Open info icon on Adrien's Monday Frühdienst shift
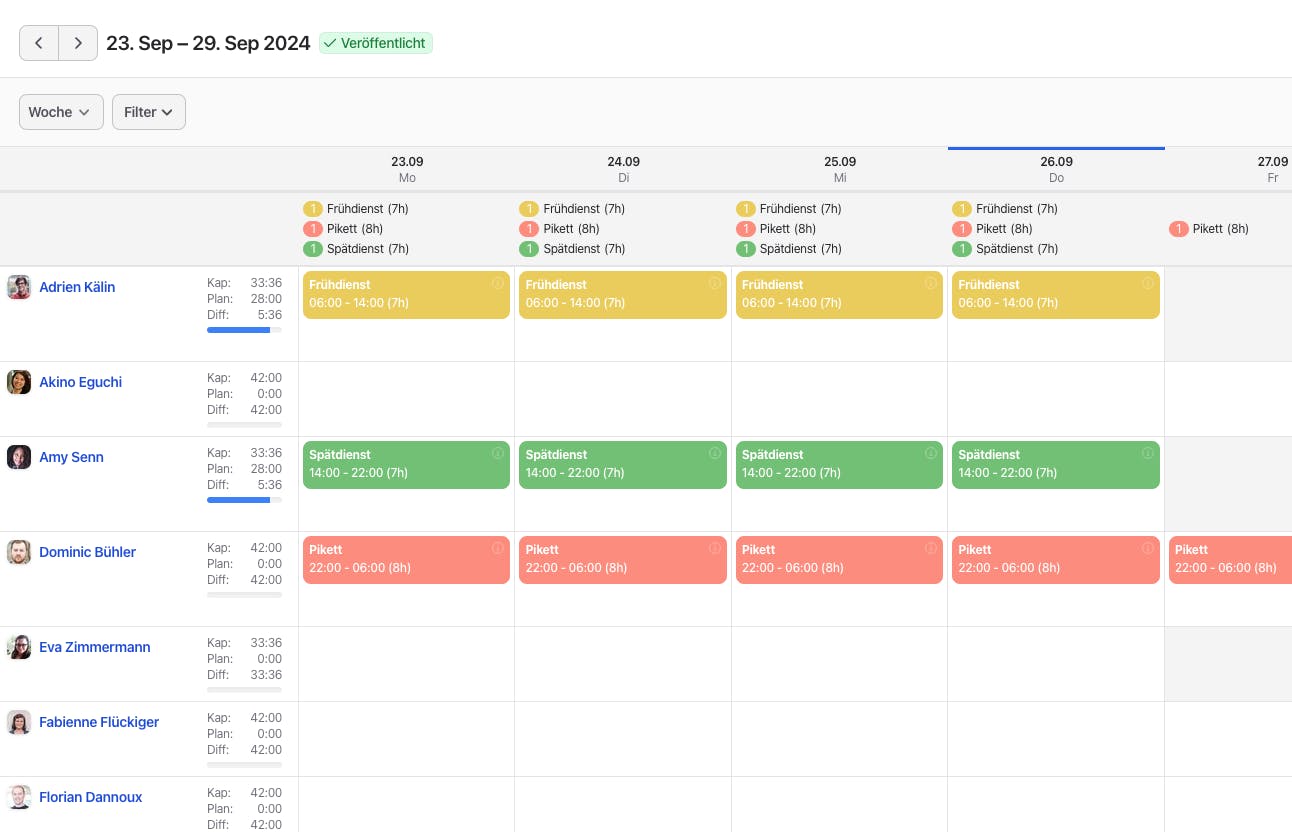 [498, 284]
